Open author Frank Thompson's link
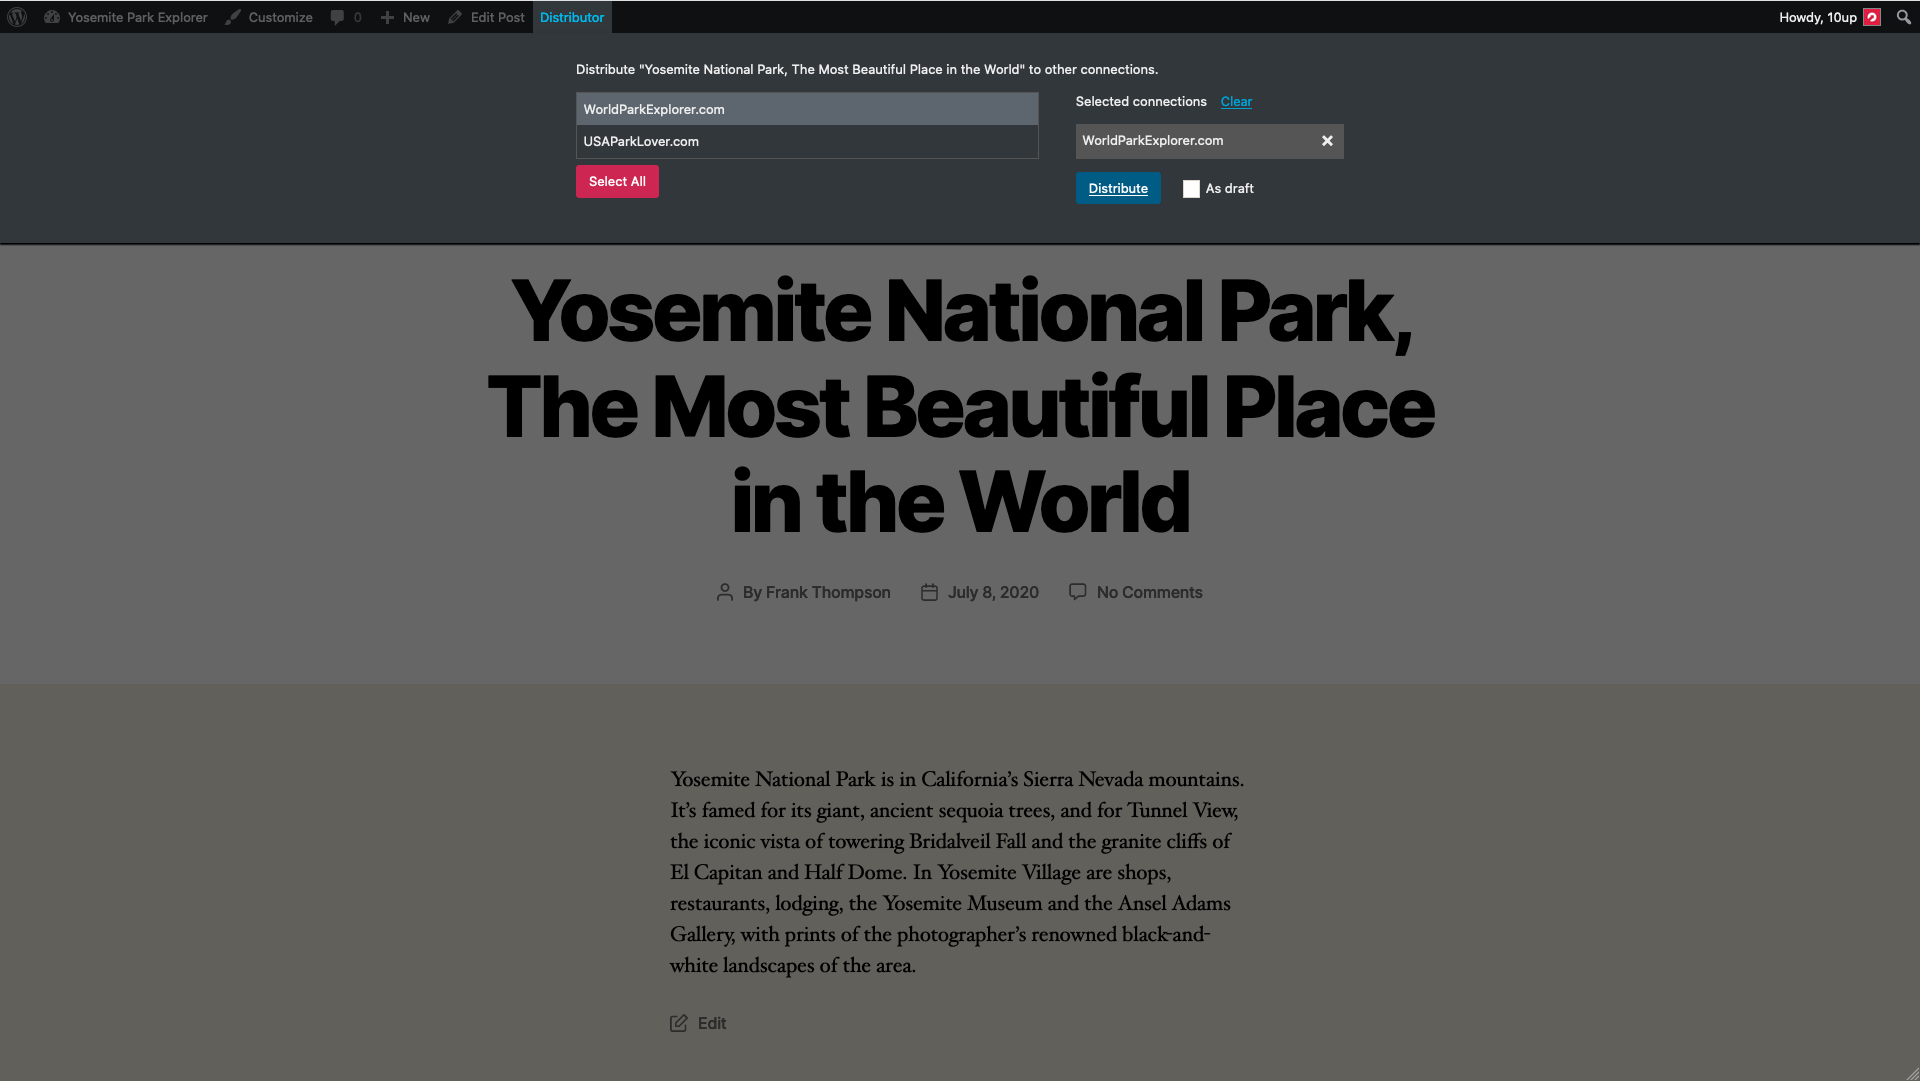 coord(827,592)
